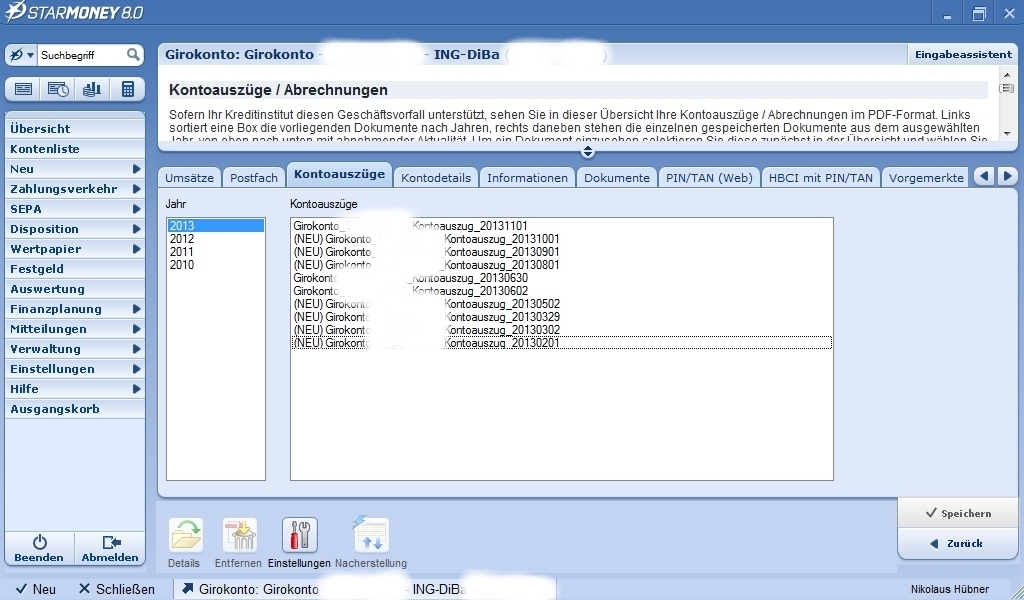This screenshot has height=600, width=1024.
Task: Switch to the HBCI mit PIN/TAN tab
Action: (821, 178)
